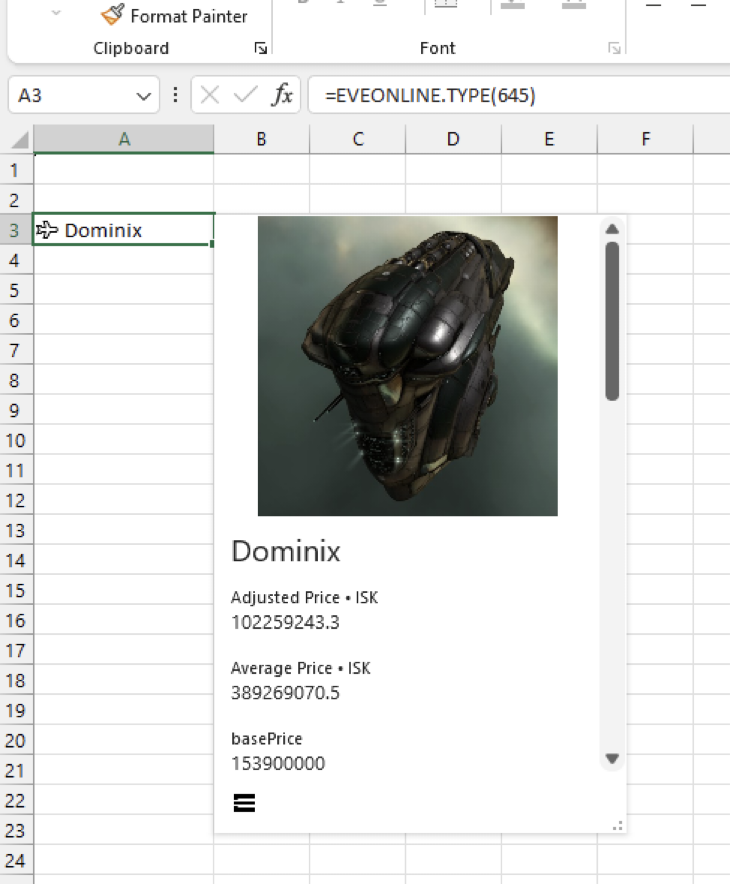Click the Adjusted Price • ISK label
The width and height of the screenshot is (730, 884).
point(304,598)
